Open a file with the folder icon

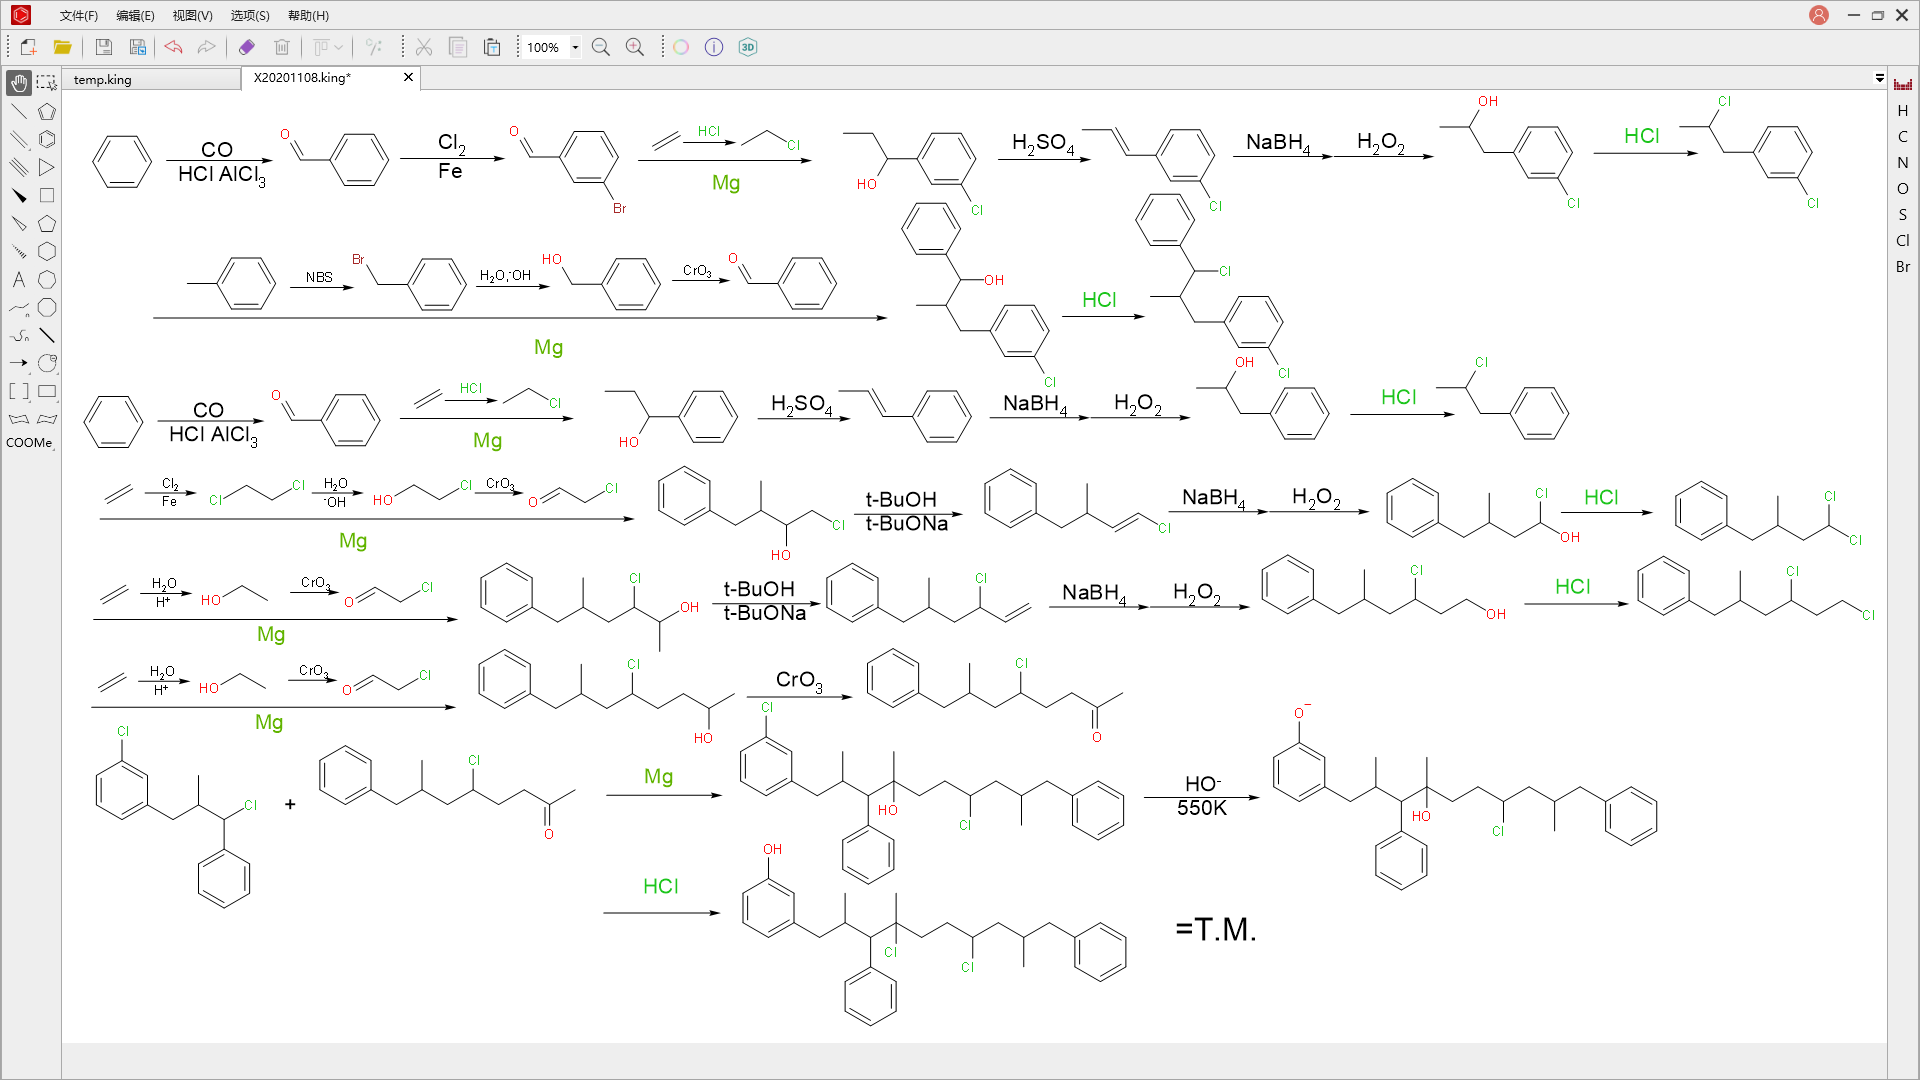pos(62,47)
